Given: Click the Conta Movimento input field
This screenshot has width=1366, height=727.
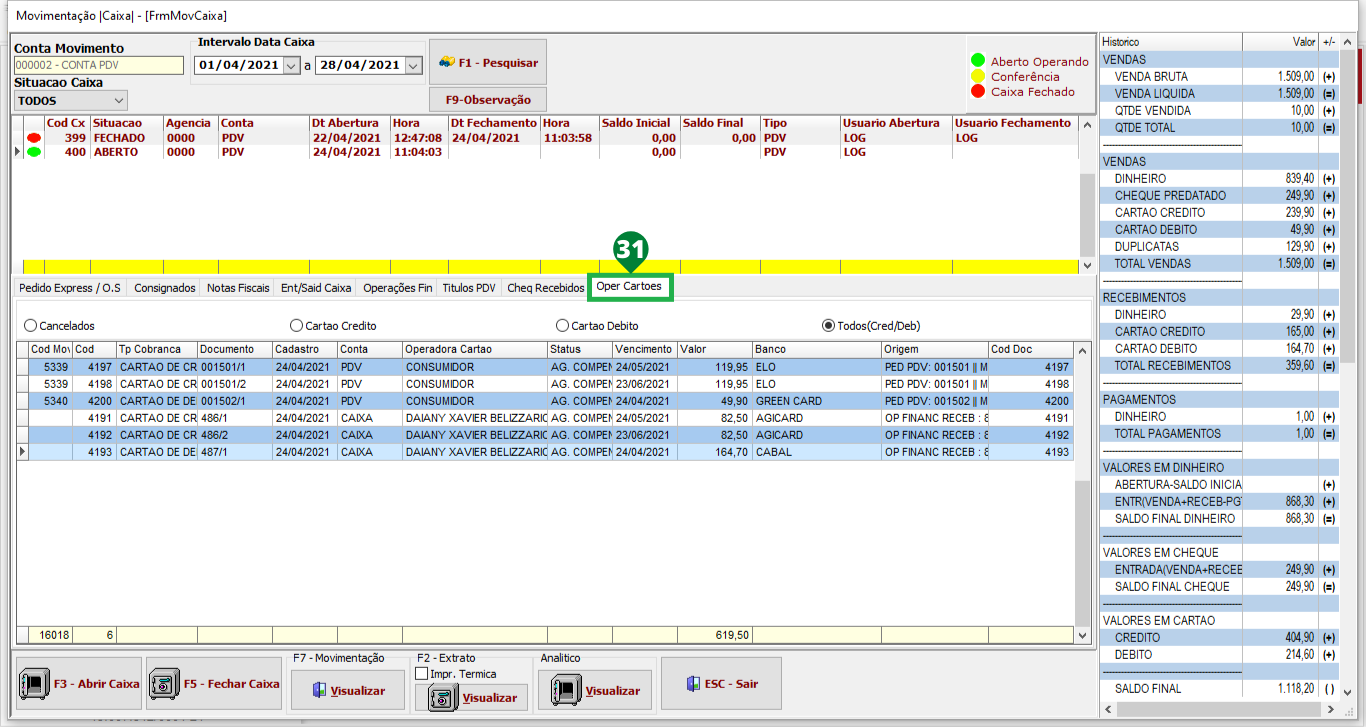Looking at the screenshot, I should point(99,65).
